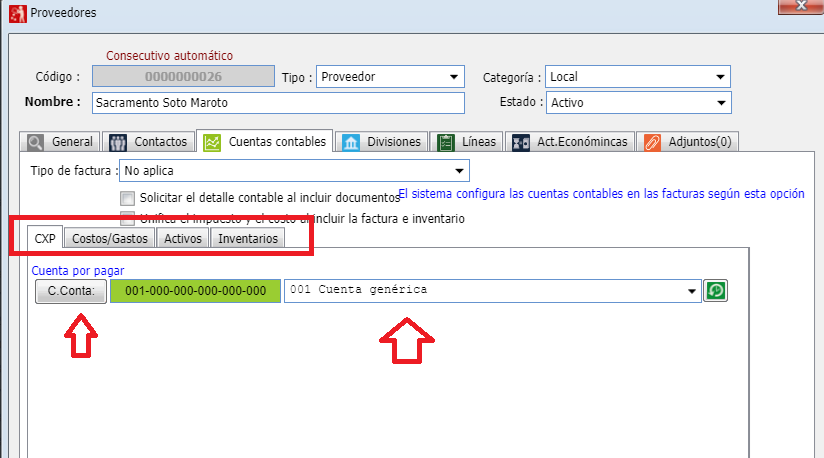Screen dimensions: 824x458
Task: Close the Proveedores window
Action: point(801,6)
